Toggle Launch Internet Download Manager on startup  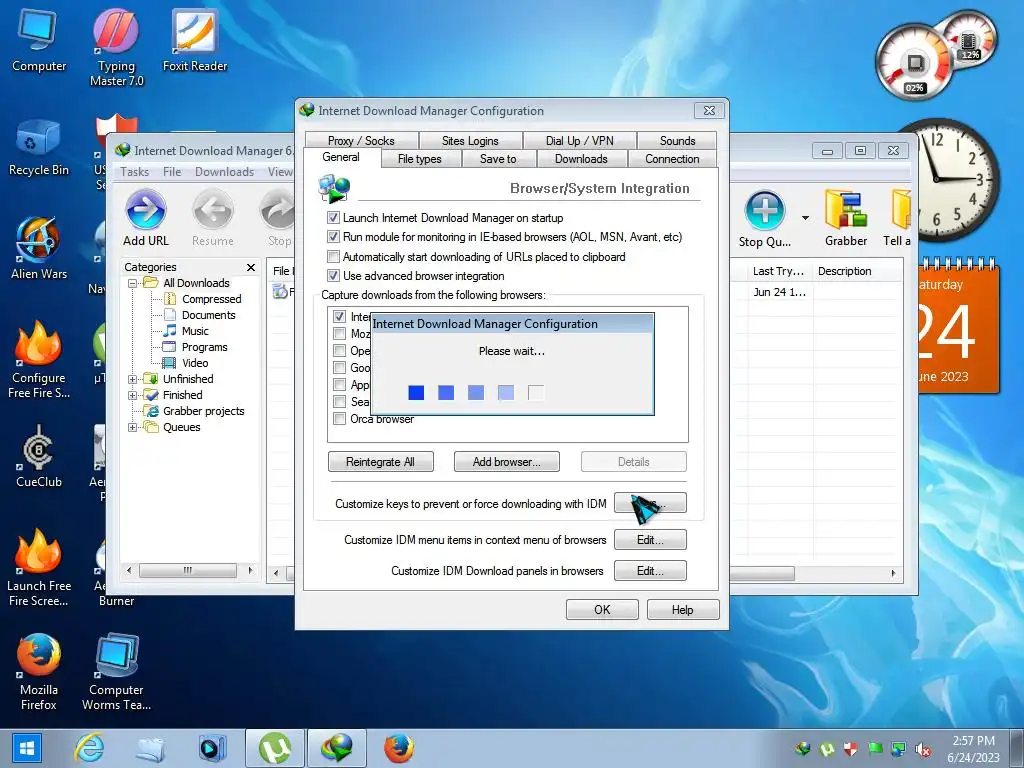333,217
